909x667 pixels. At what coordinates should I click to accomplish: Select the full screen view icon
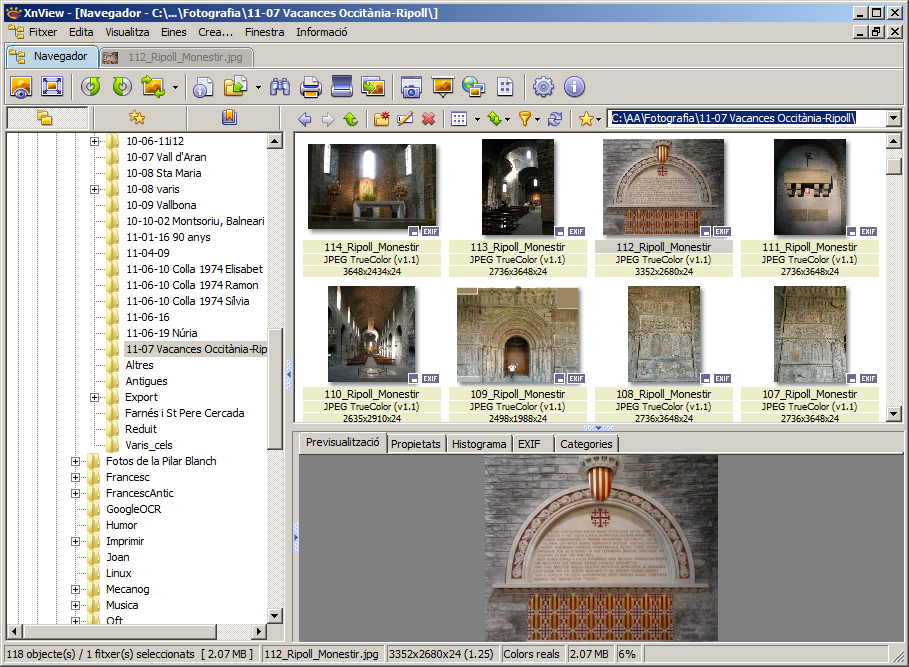click(x=52, y=87)
